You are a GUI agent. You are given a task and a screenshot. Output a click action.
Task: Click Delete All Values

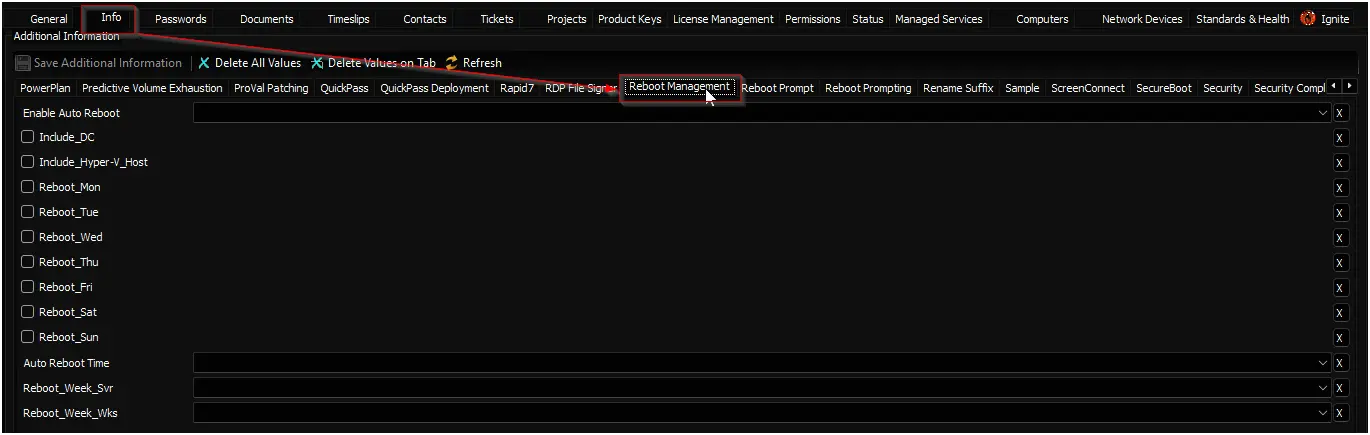249,63
